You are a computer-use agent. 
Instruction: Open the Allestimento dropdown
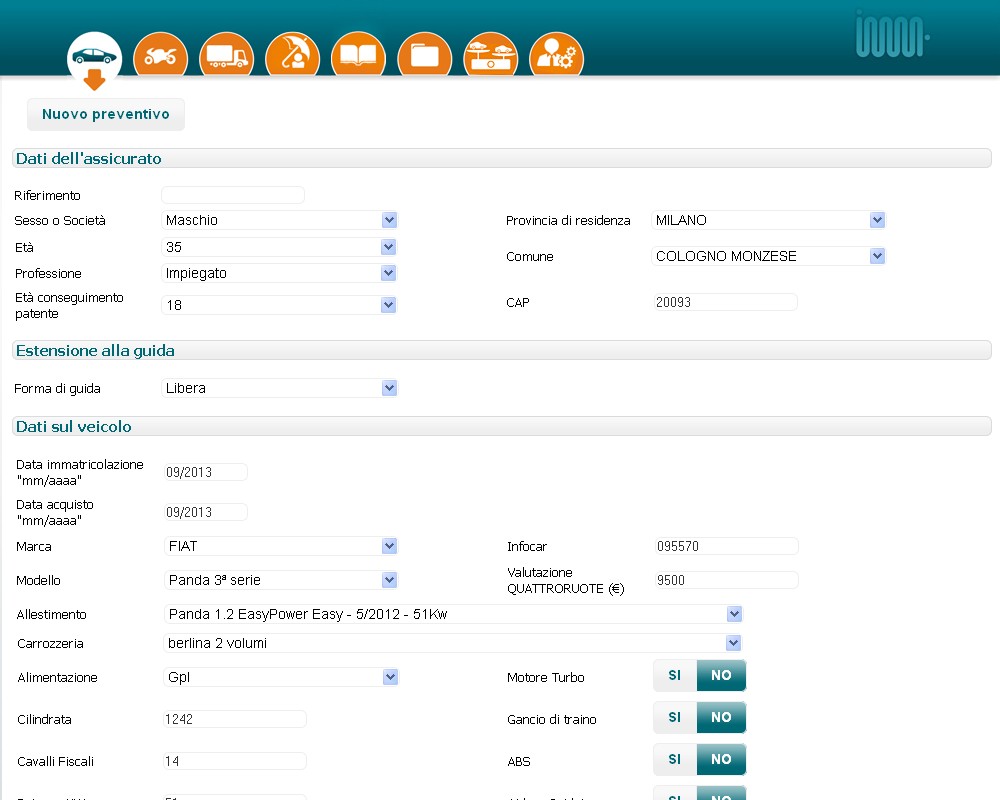click(x=453, y=614)
